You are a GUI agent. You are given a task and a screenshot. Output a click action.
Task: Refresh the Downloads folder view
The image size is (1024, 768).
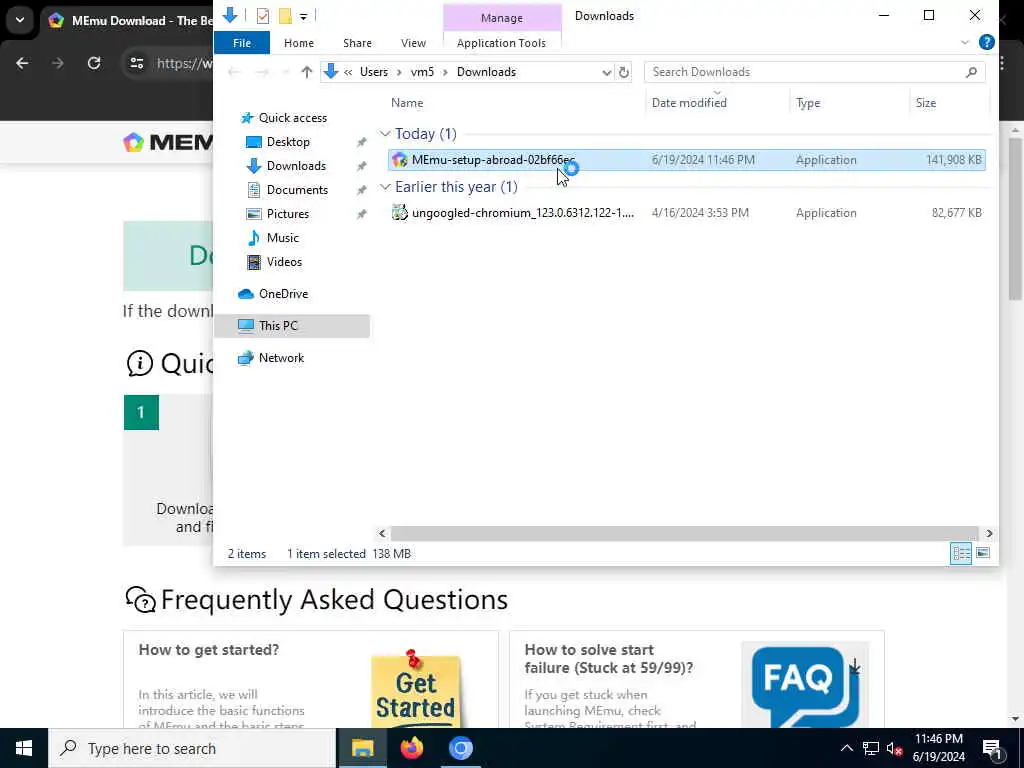coord(624,72)
